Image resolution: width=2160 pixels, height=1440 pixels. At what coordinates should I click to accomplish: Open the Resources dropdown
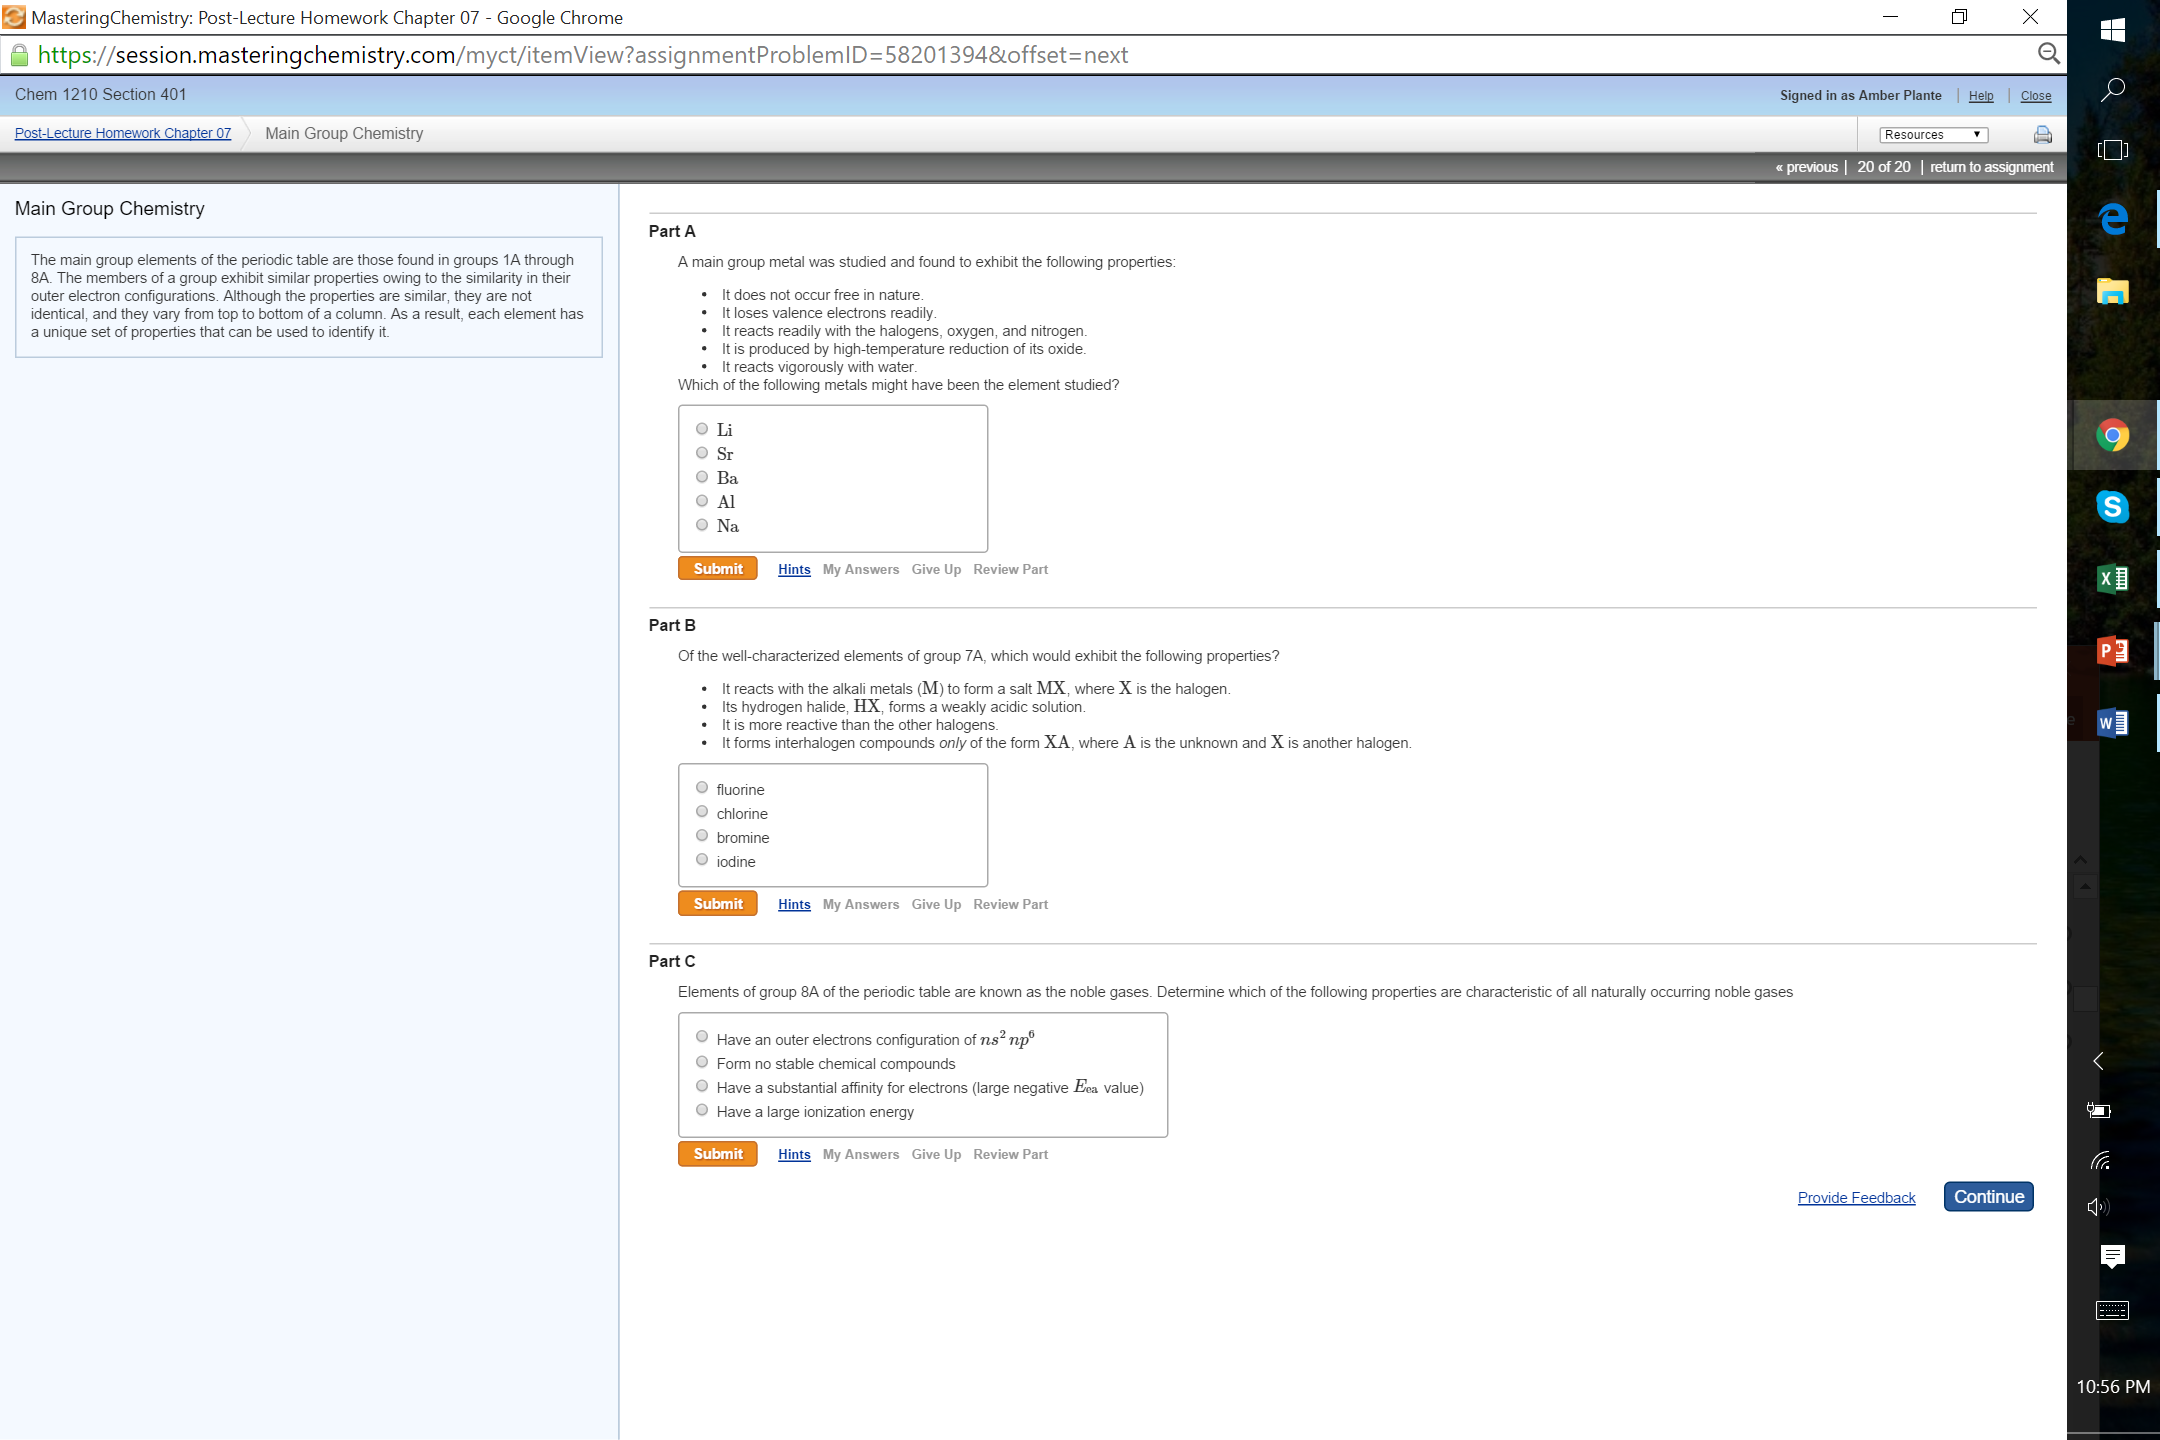pos(1932,134)
